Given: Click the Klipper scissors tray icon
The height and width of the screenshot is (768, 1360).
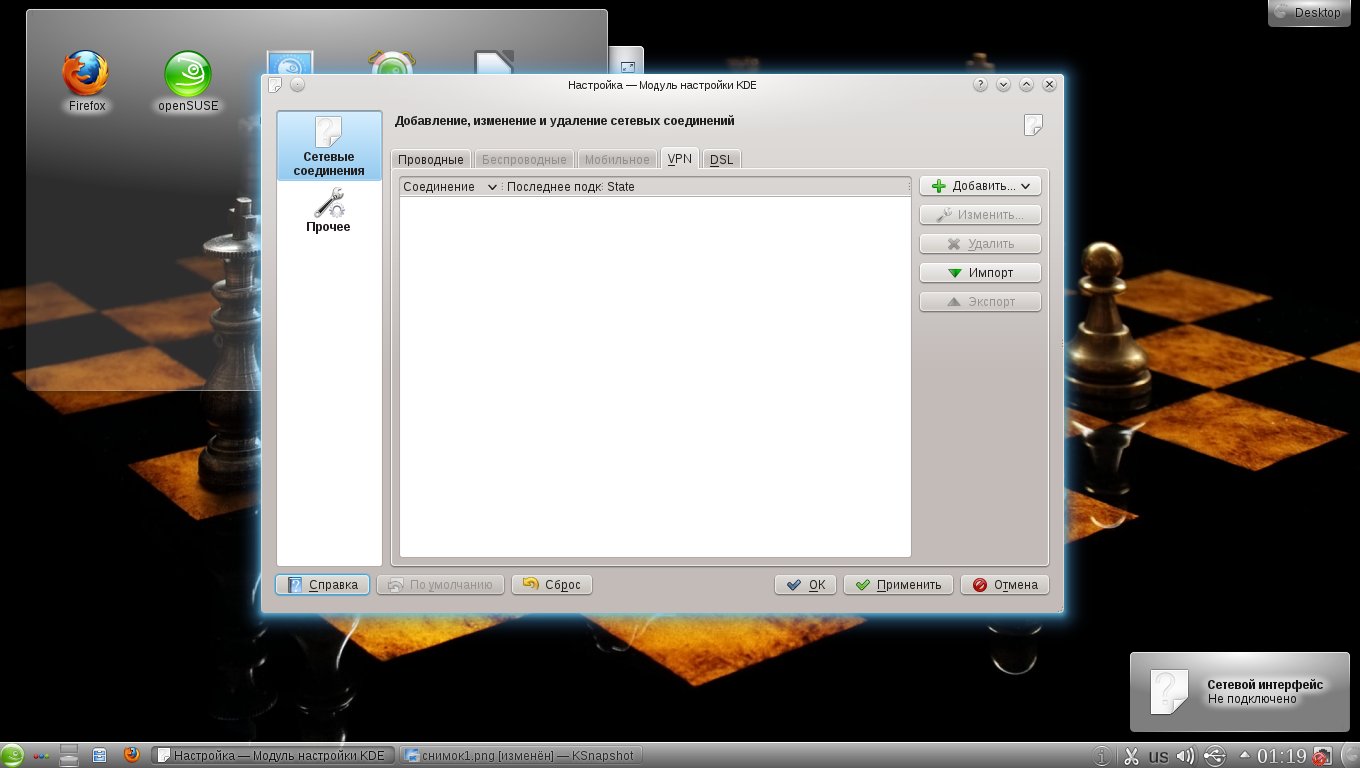Looking at the screenshot, I should click(x=1132, y=756).
